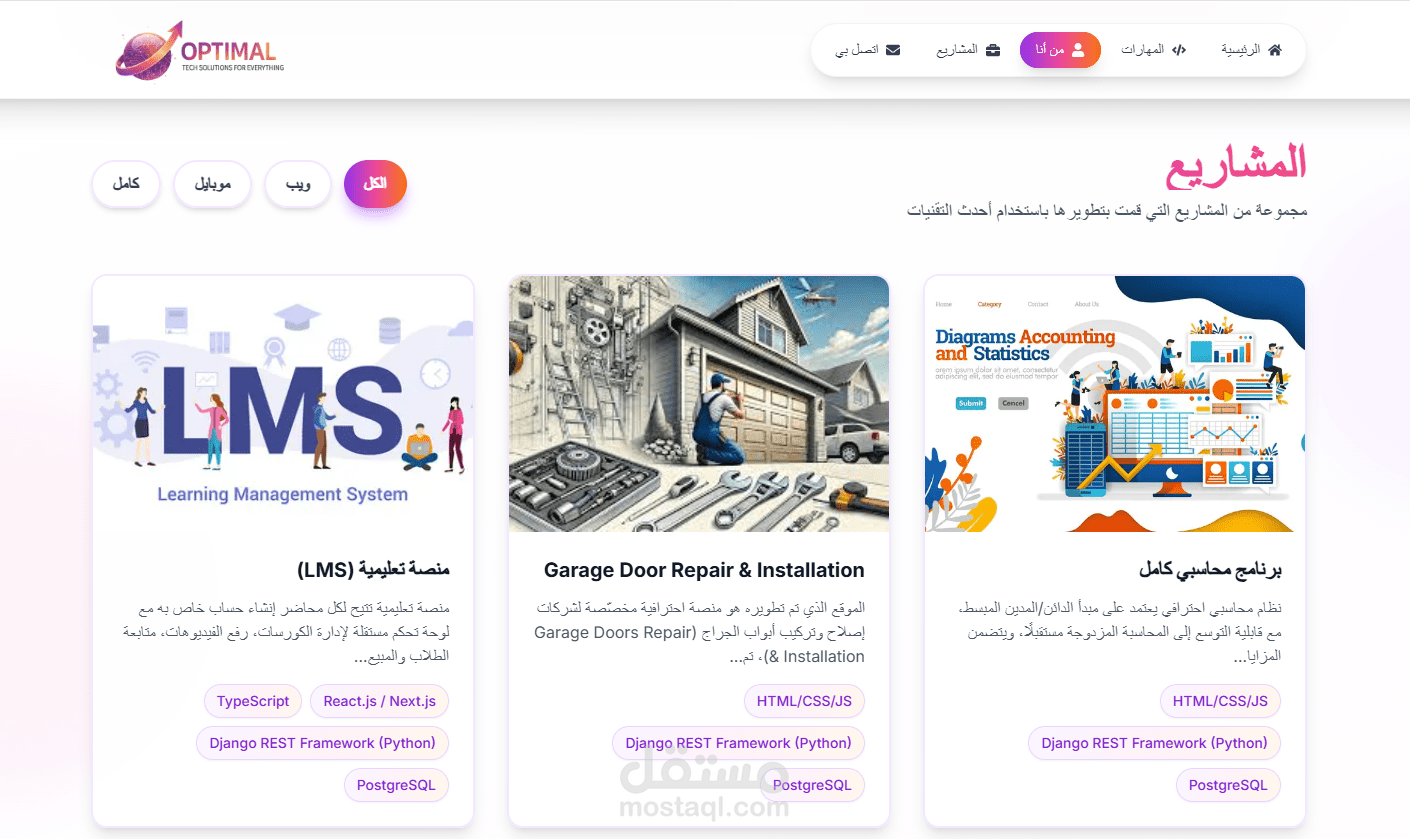Click the user icon in the من أنا pill
The height and width of the screenshot is (839, 1410).
tap(1077, 50)
